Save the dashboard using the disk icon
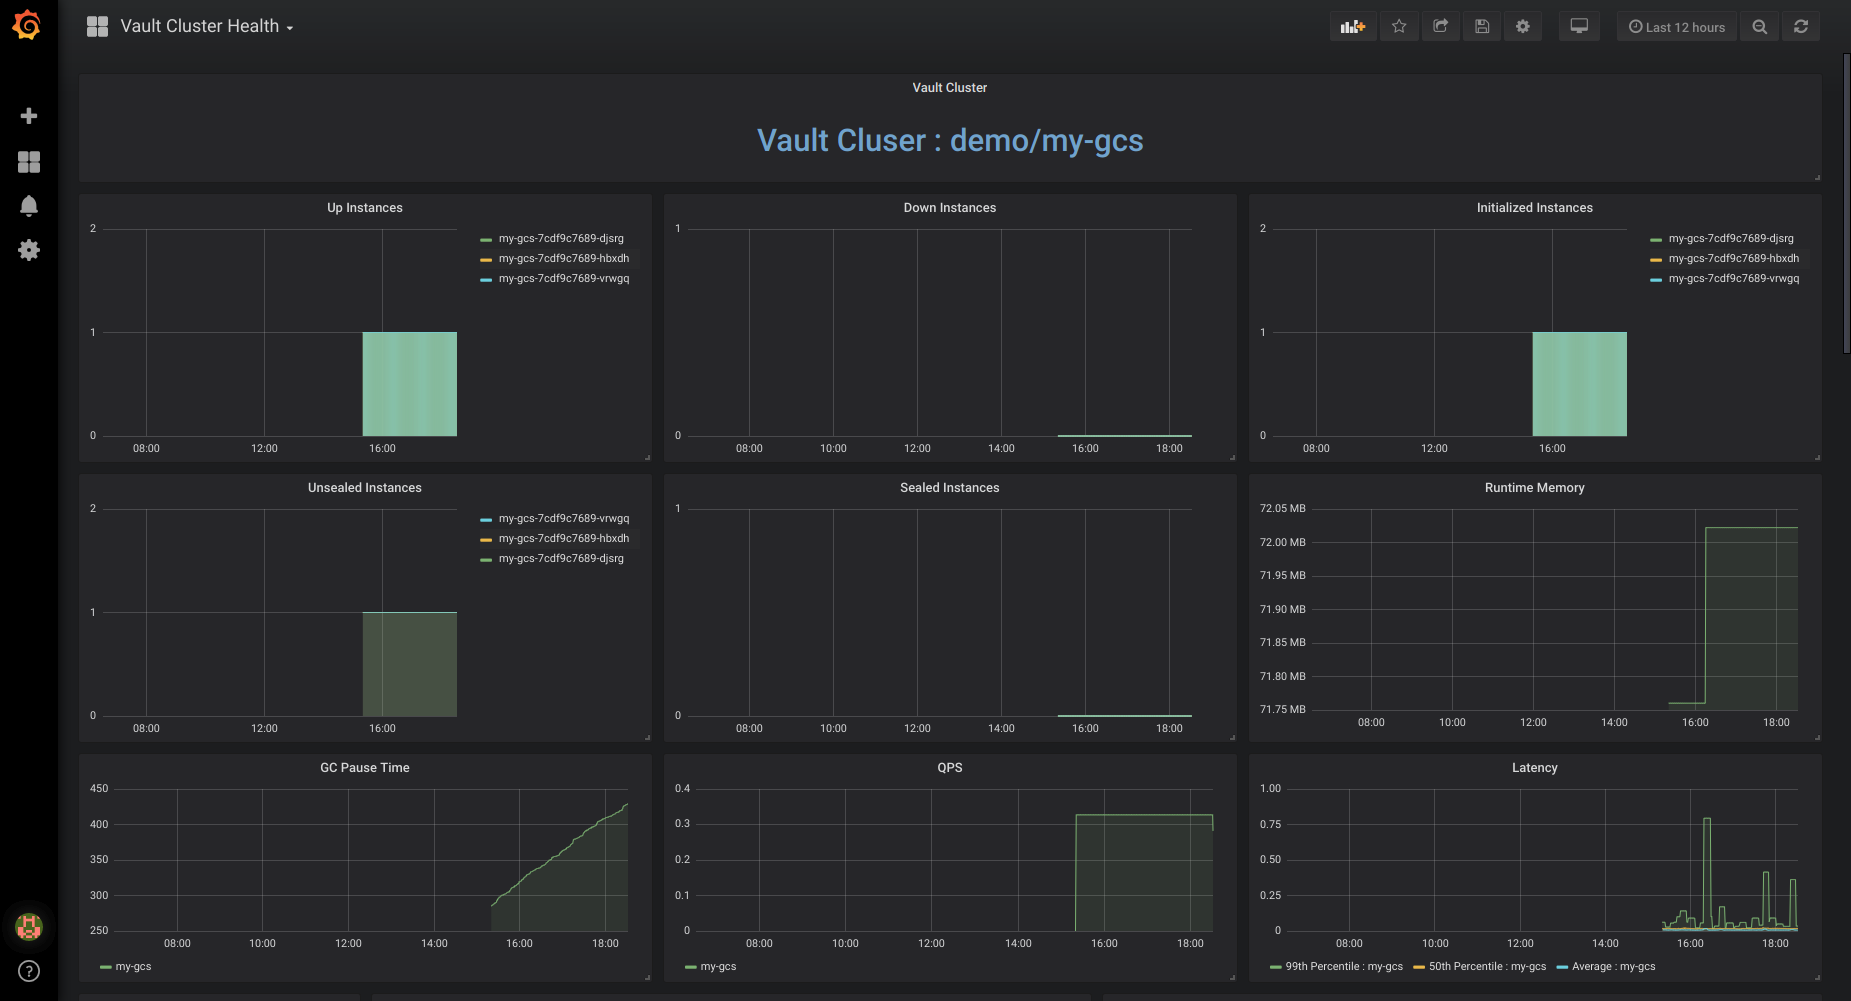The image size is (1851, 1001). click(x=1482, y=26)
